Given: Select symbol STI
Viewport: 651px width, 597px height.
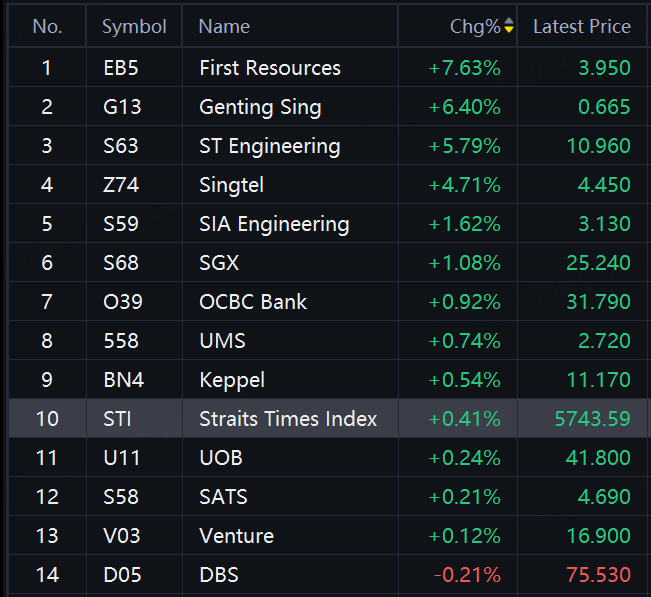Looking at the screenshot, I should [x=117, y=418].
